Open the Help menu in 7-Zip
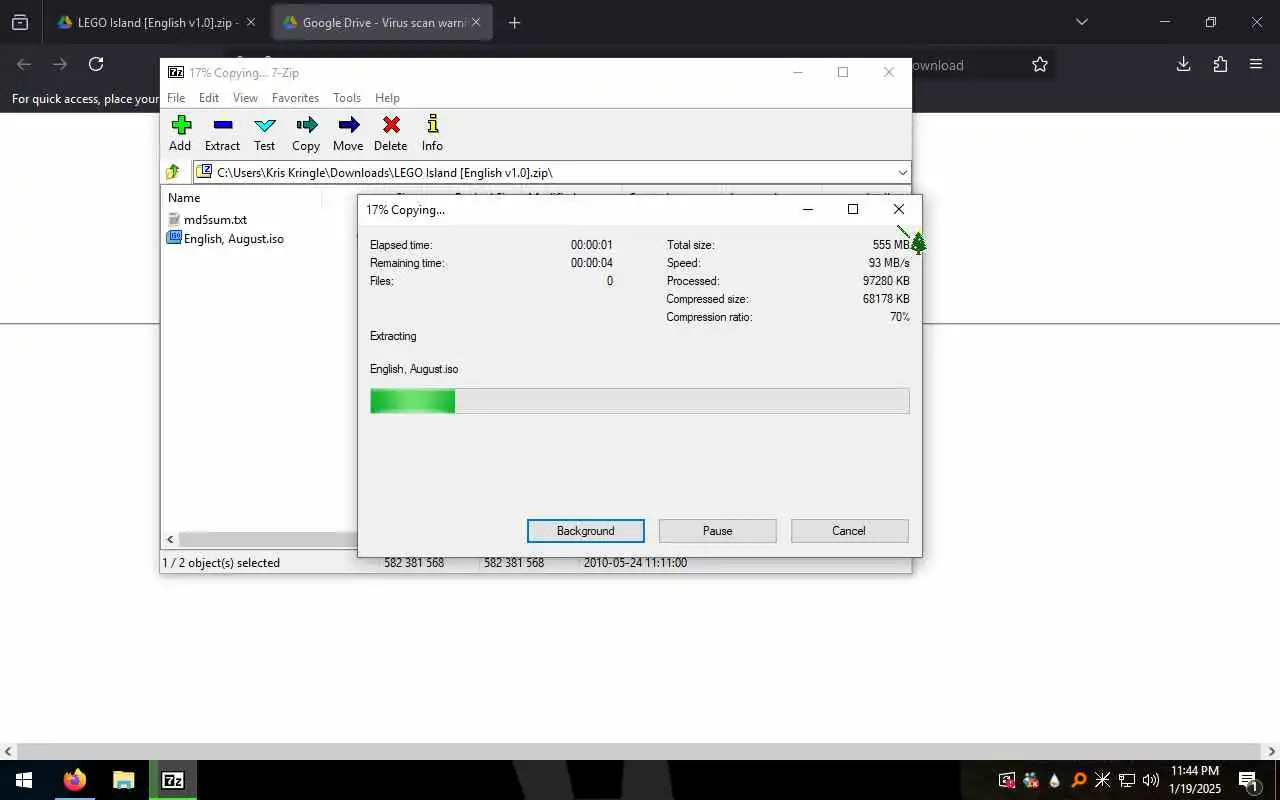Viewport: 1280px width, 800px height. tap(387, 98)
